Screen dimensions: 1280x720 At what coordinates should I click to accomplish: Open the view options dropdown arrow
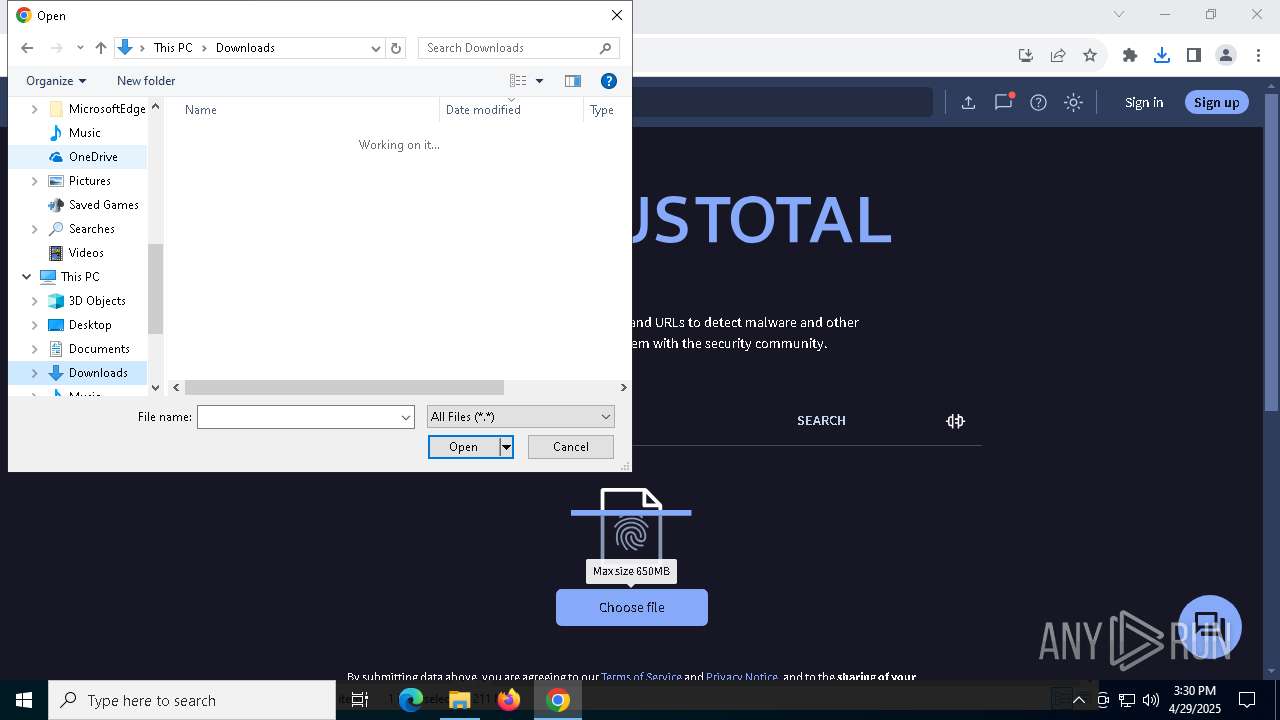coord(539,81)
